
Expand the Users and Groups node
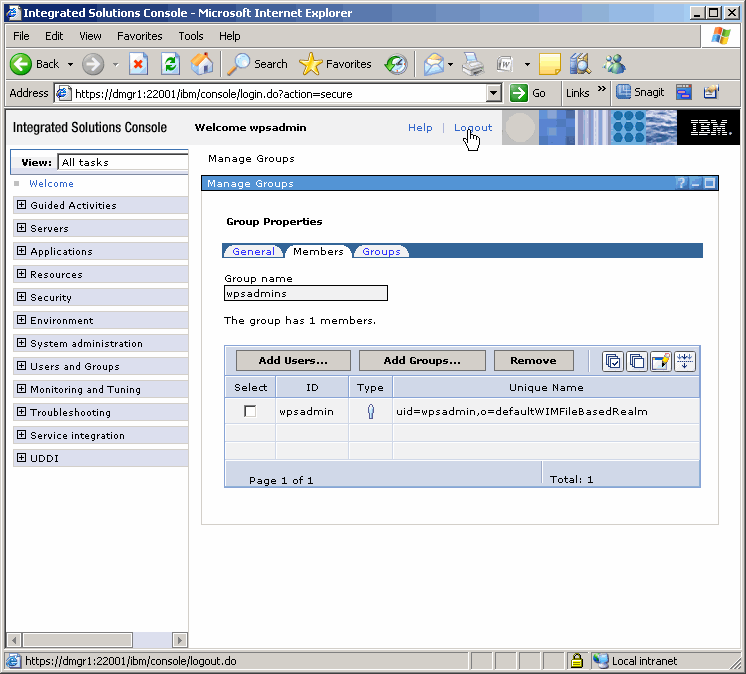(x=21, y=366)
